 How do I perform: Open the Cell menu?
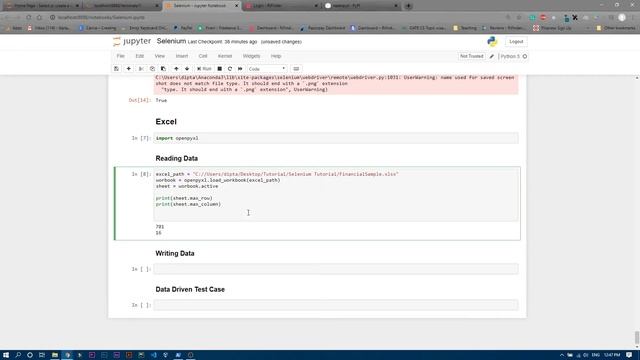click(x=203, y=56)
